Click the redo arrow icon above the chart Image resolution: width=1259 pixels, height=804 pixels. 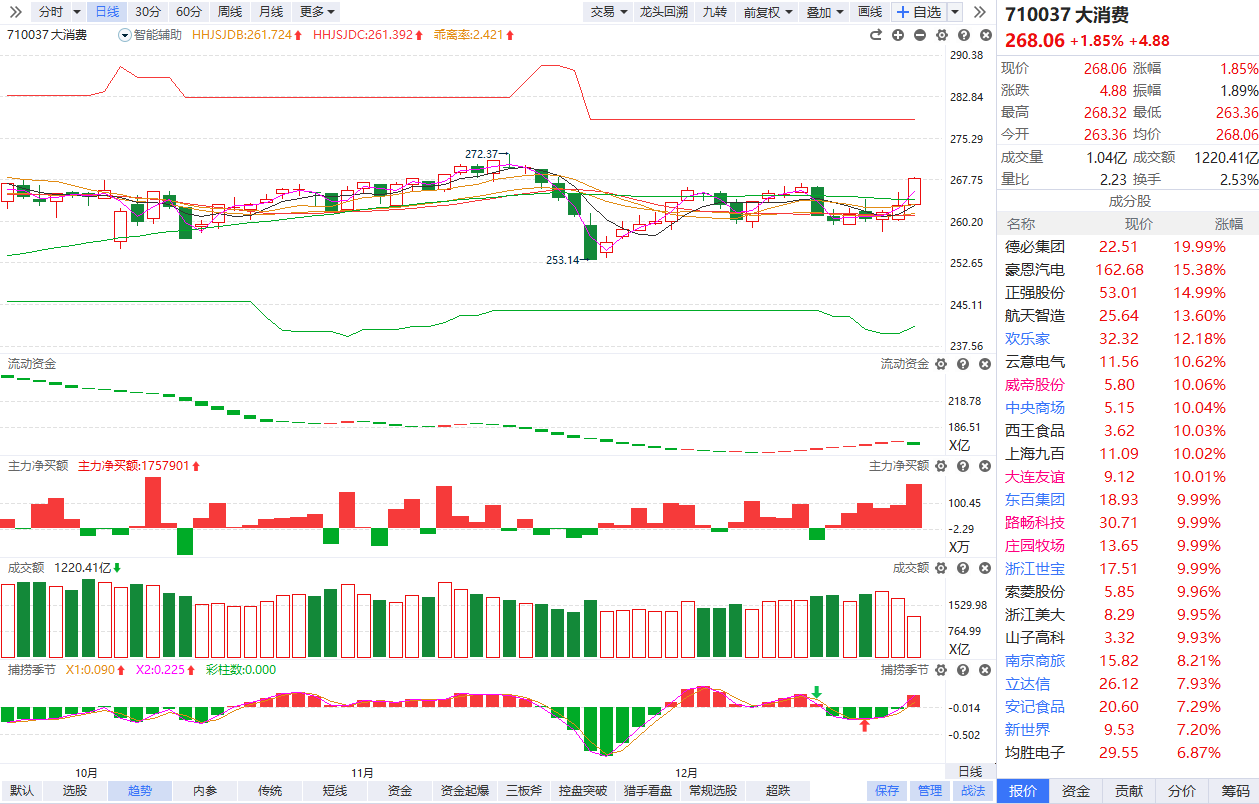tap(876, 35)
